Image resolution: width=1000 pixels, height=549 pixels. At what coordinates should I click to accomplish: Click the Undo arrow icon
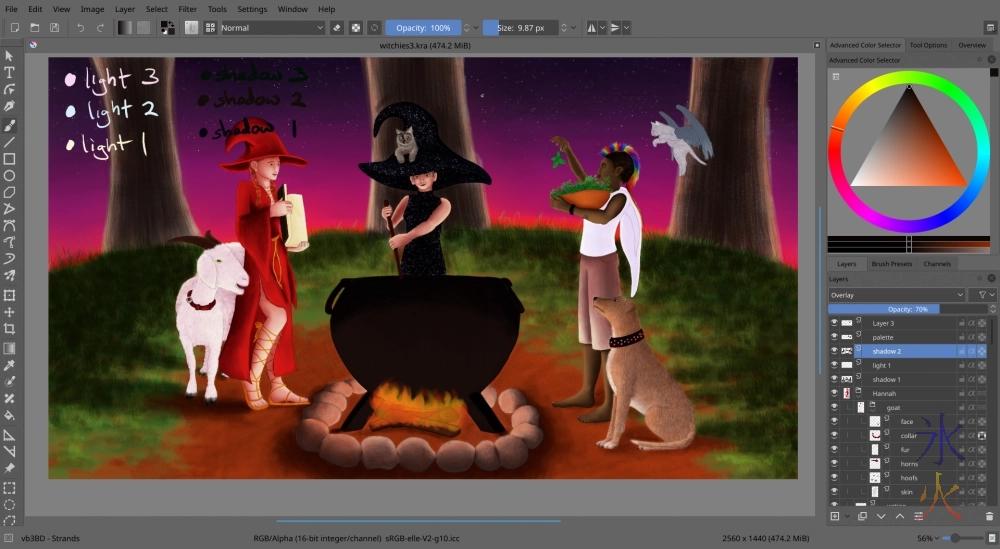coord(80,28)
